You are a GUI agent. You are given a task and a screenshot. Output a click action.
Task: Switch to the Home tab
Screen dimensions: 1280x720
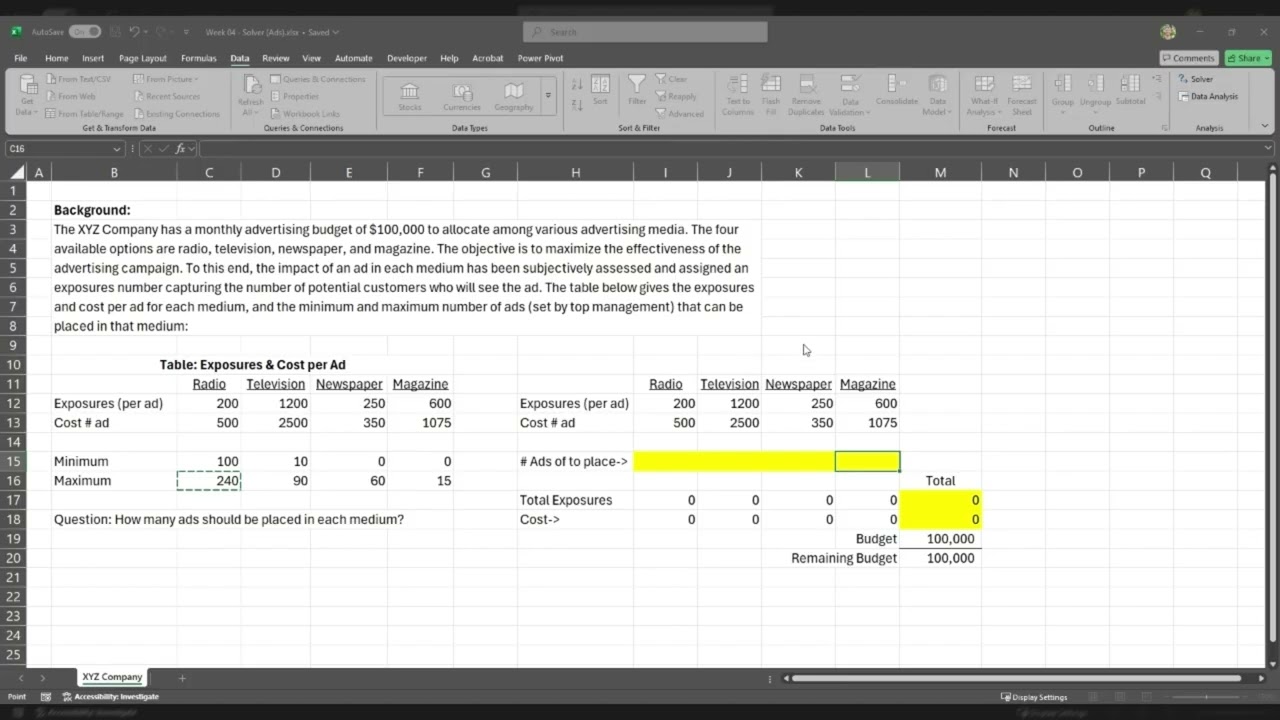click(x=56, y=58)
